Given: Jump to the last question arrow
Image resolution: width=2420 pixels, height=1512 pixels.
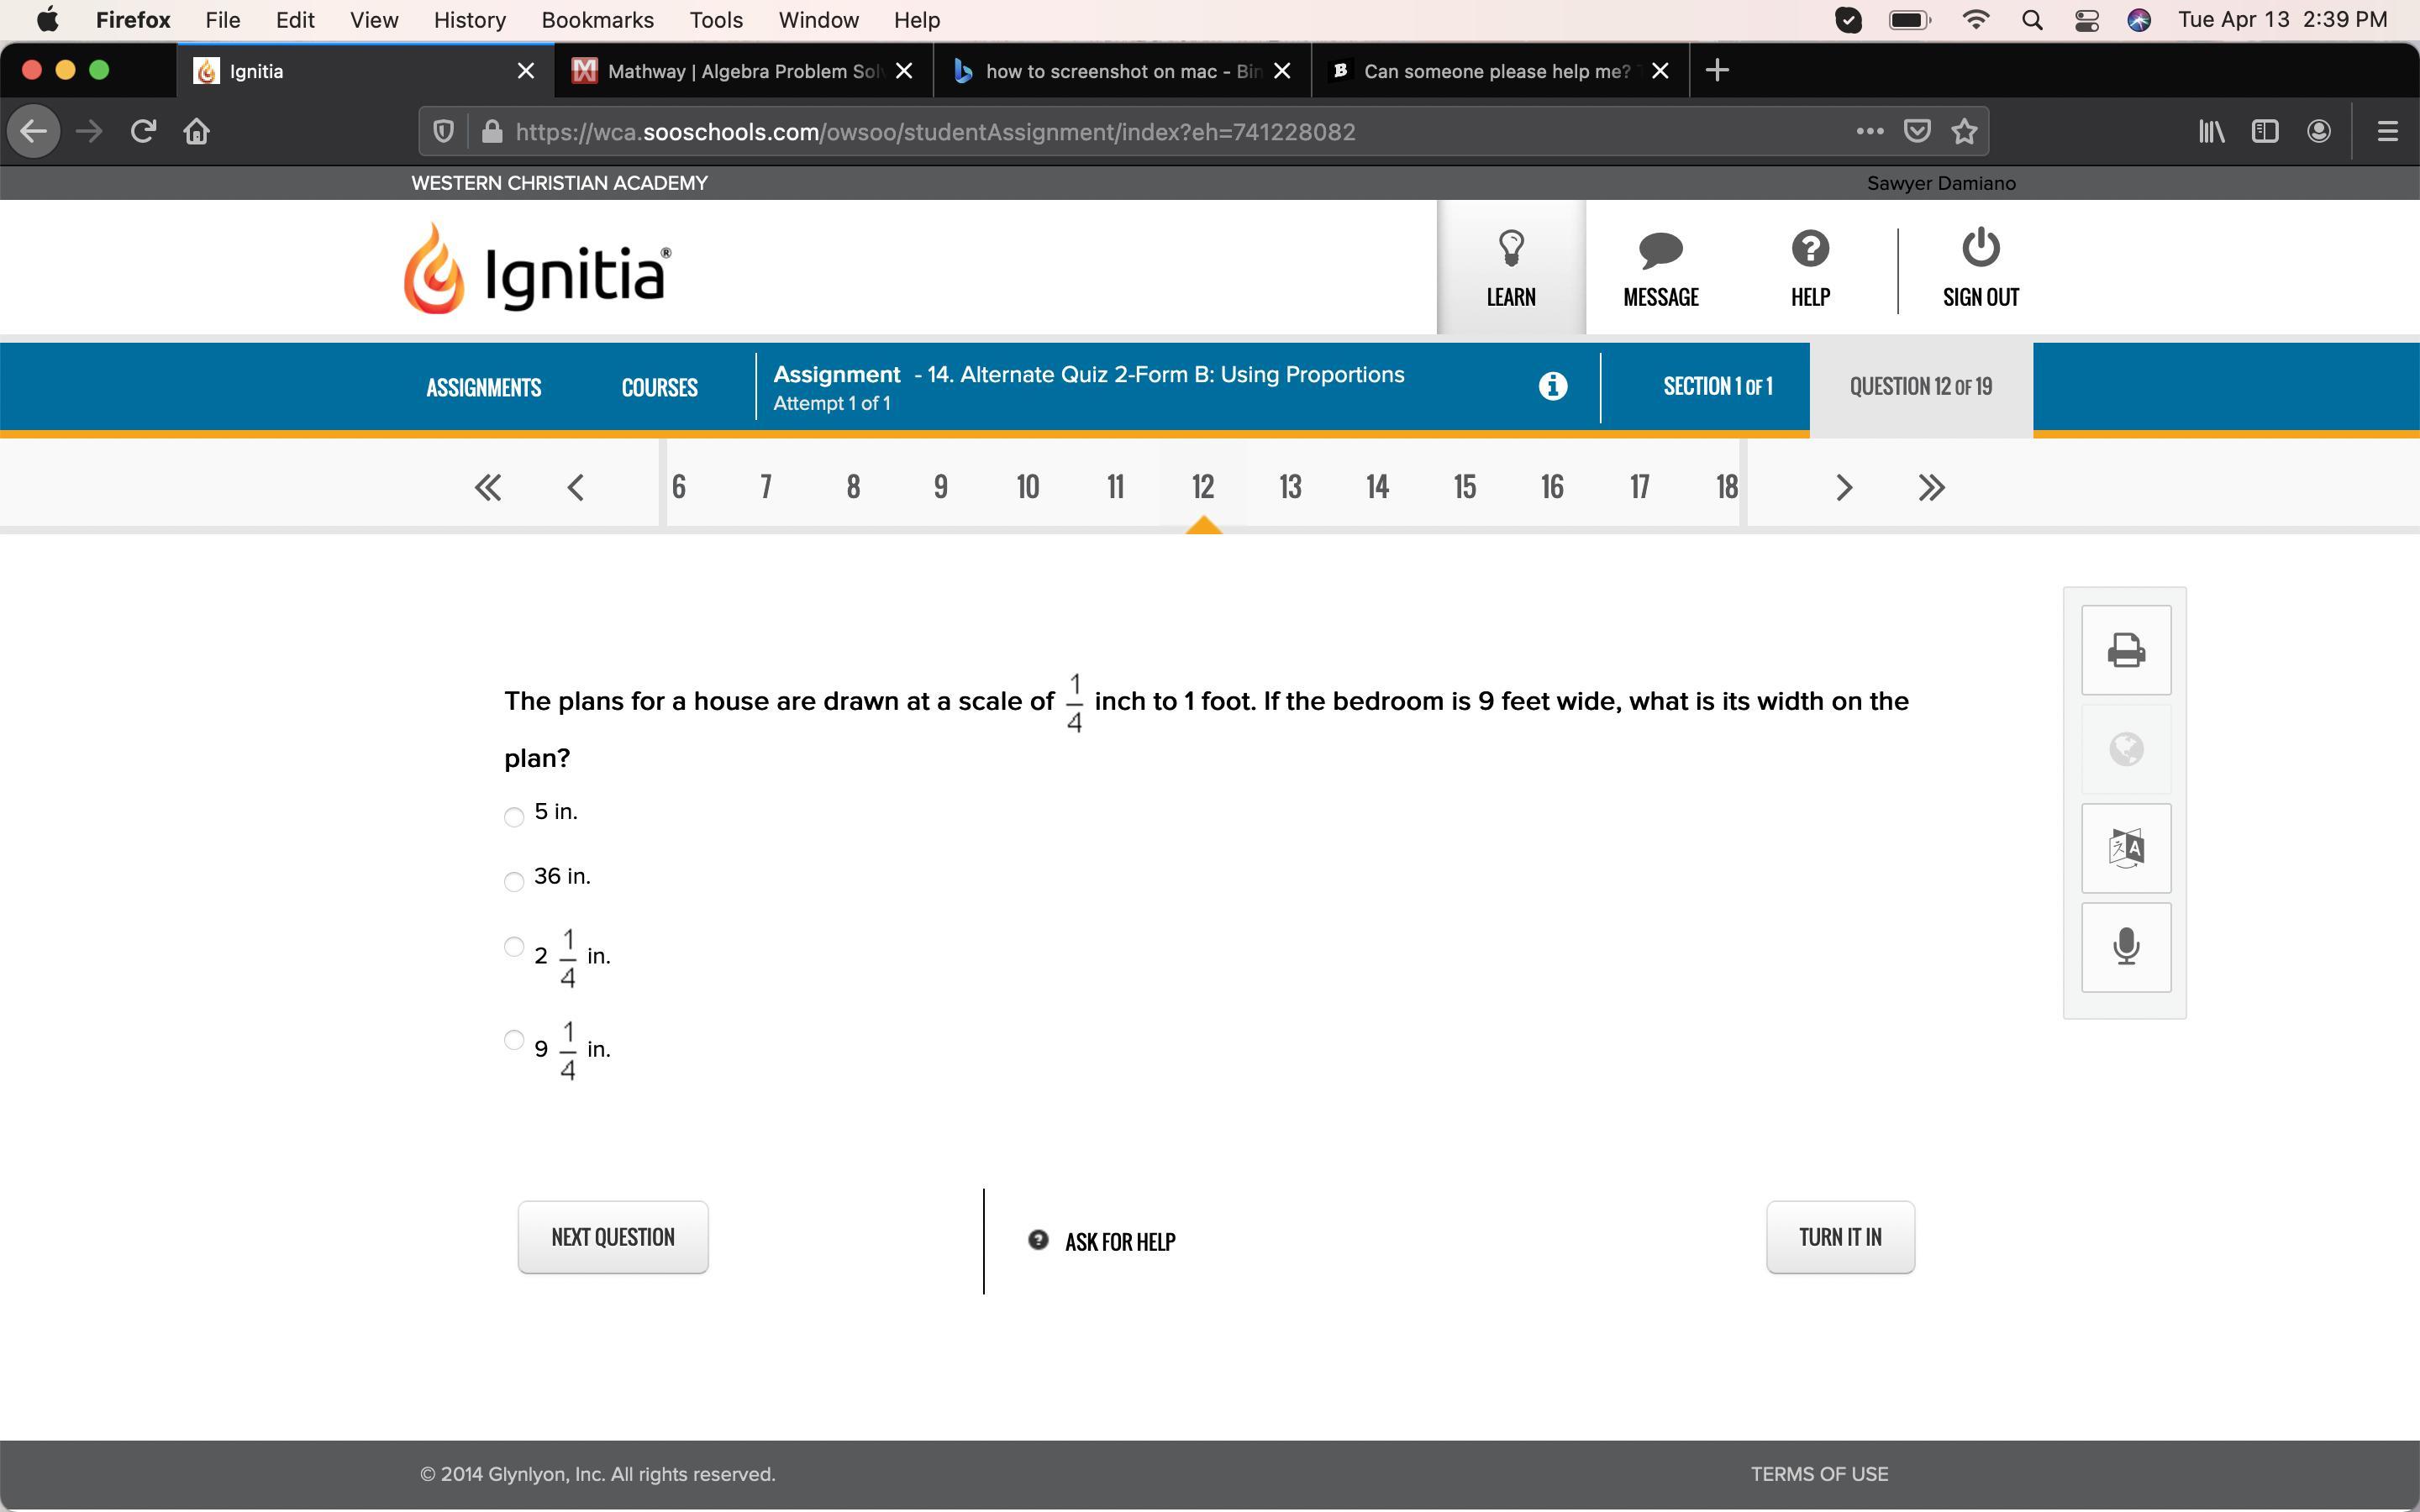Looking at the screenshot, I should click(x=1931, y=487).
